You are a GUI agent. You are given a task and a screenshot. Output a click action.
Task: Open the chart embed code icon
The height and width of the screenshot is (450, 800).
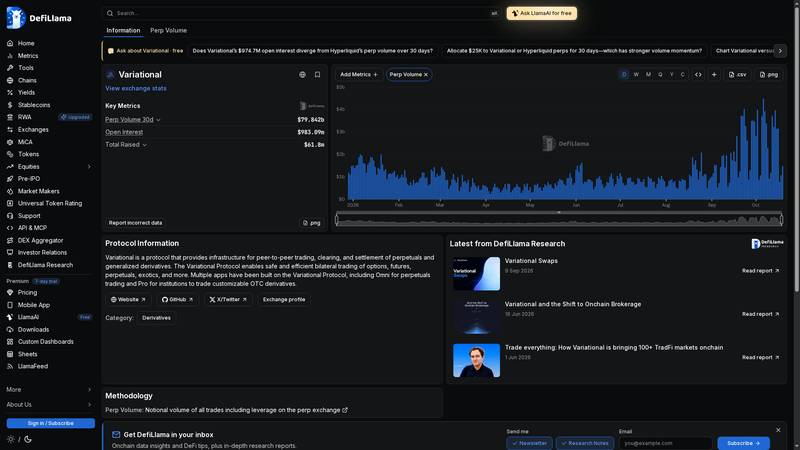coord(698,74)
